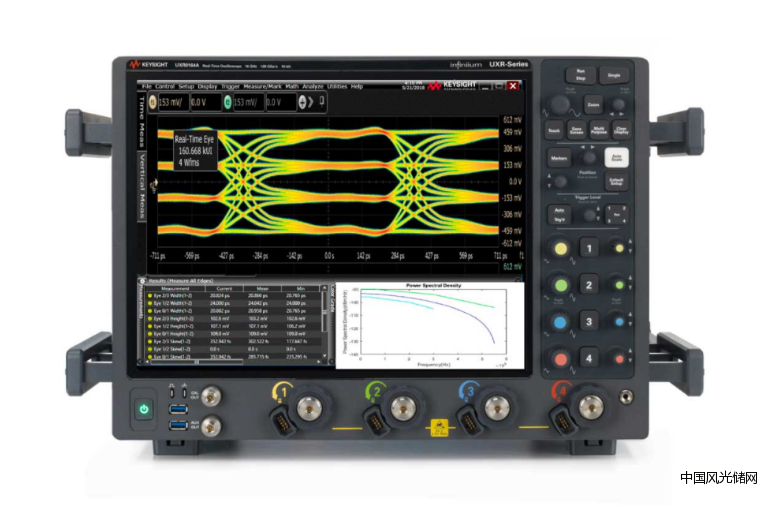Image resolution: width=766 pixels, height=508 pixels.
Task: Click the Mean column header
Action: [262, 289]
